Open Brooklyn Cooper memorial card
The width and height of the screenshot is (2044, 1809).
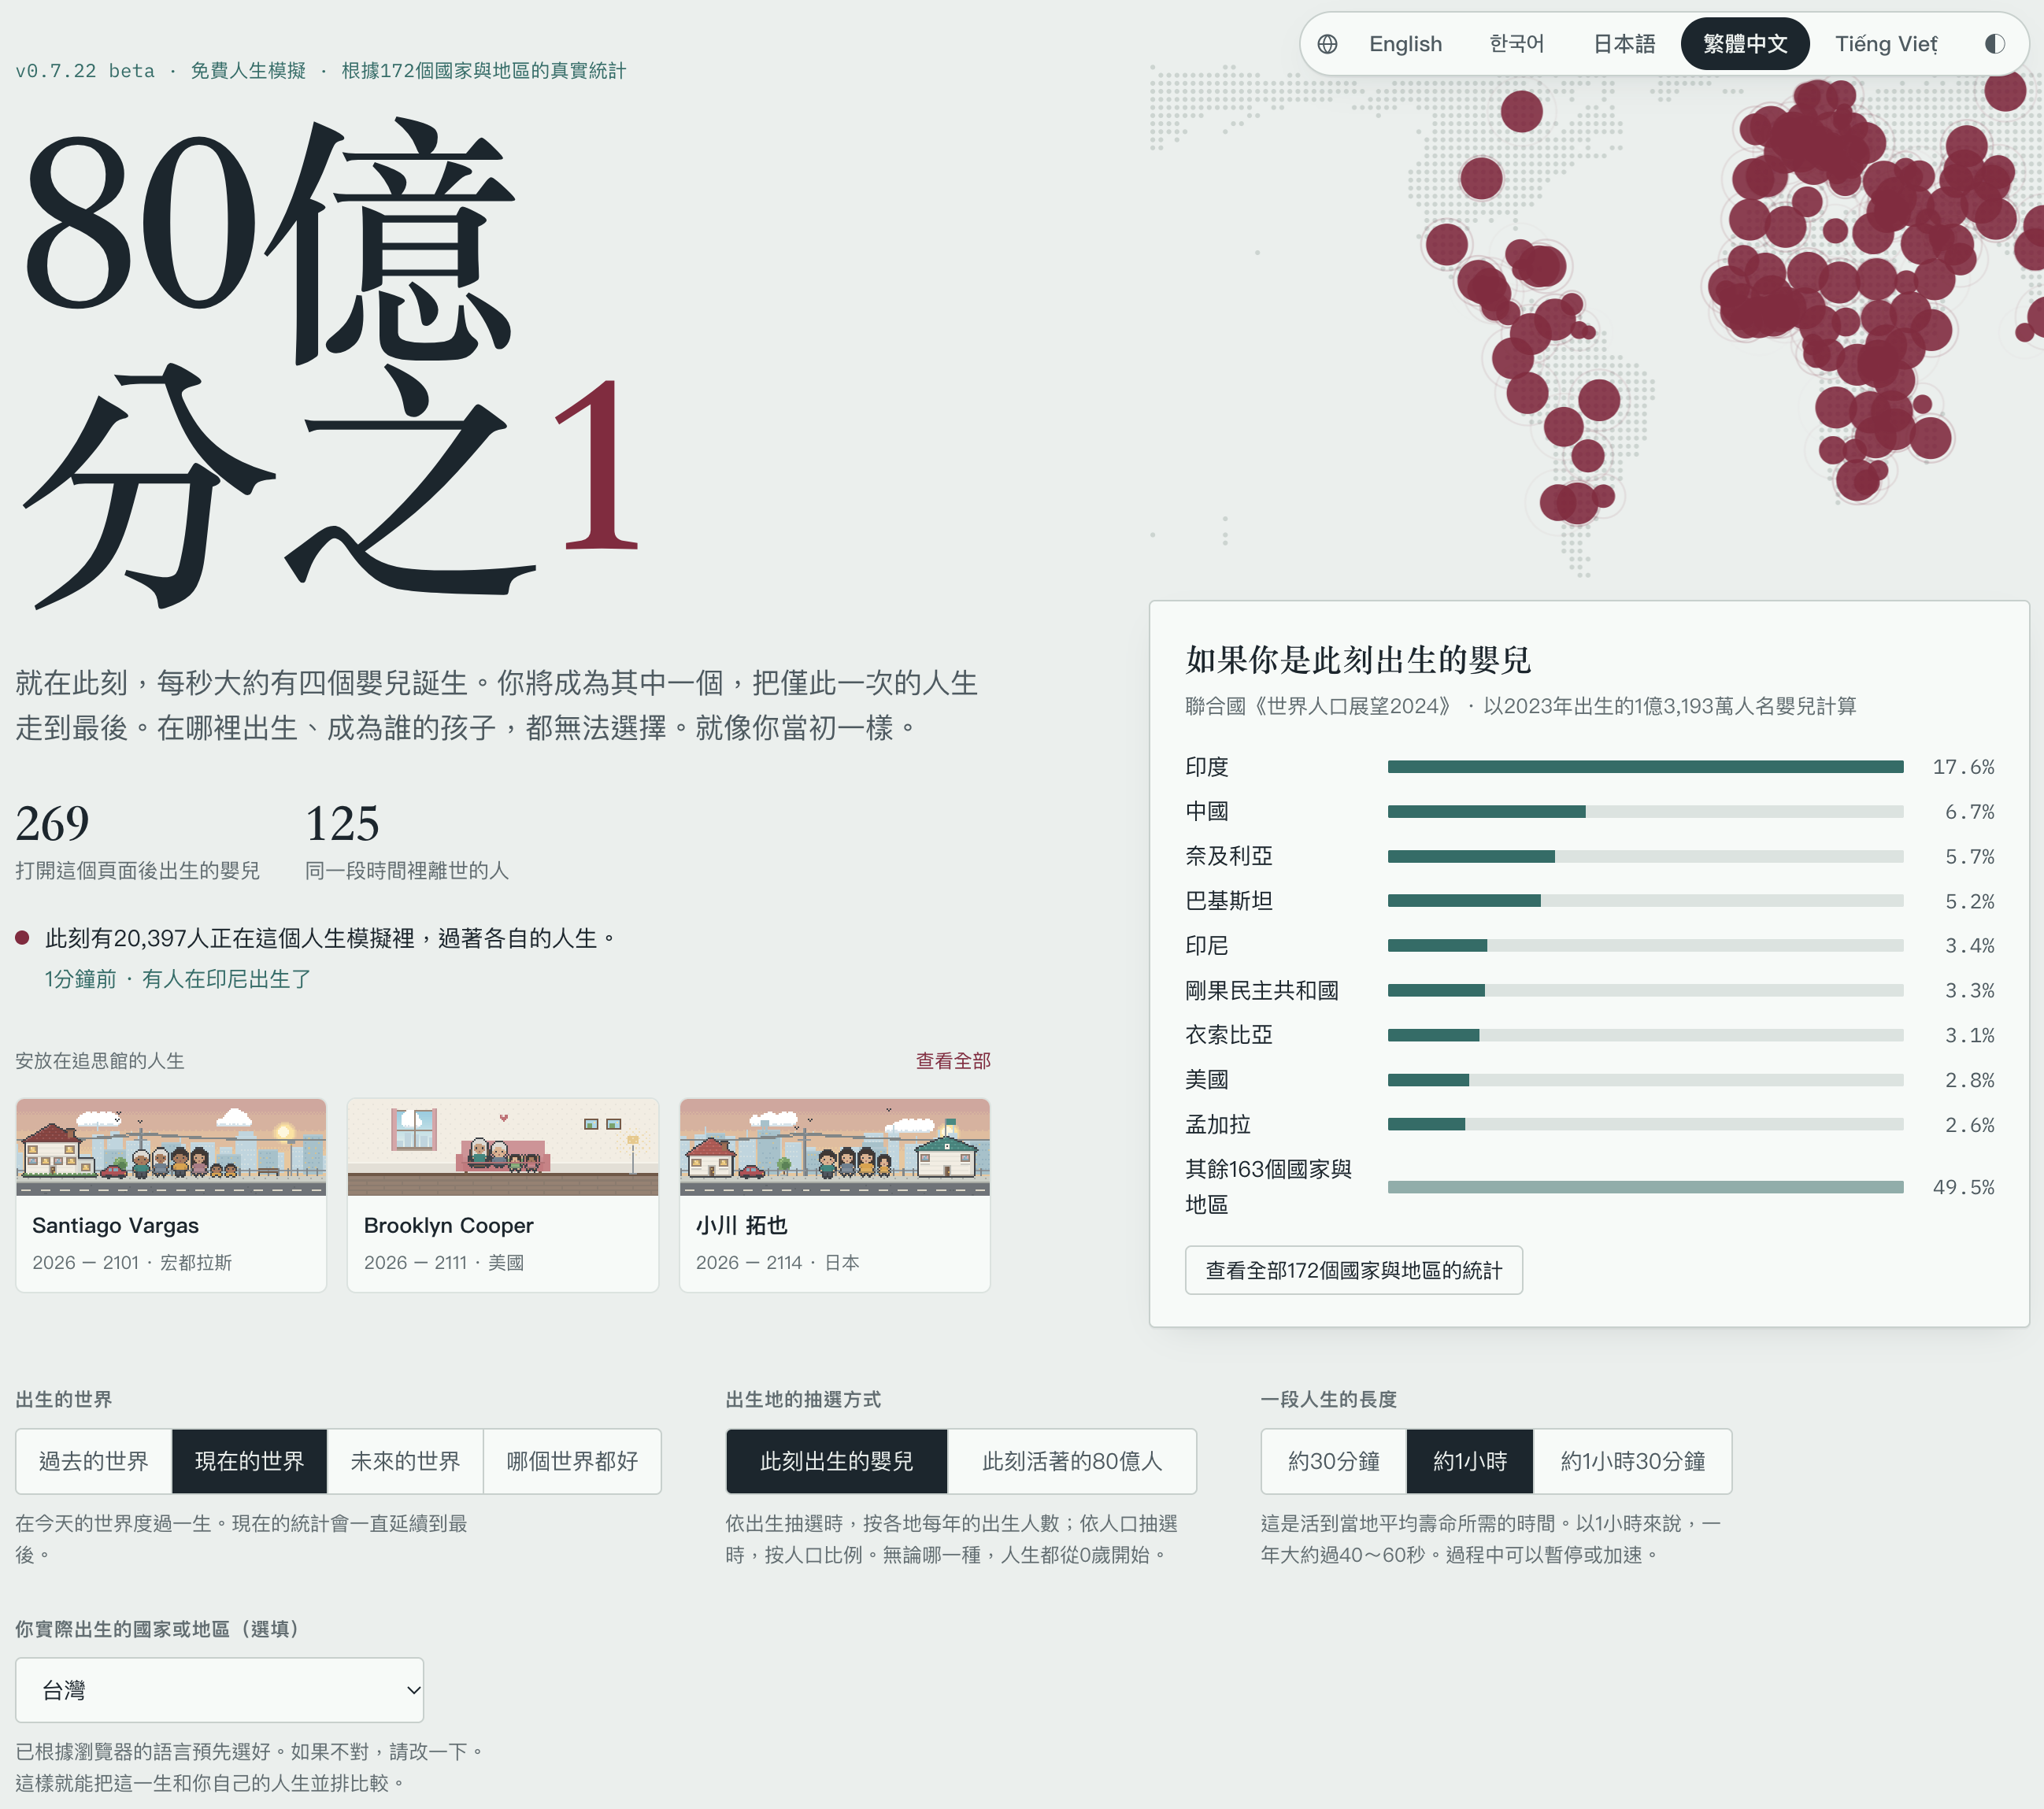pyautogui.click(x=502, y=1195)
